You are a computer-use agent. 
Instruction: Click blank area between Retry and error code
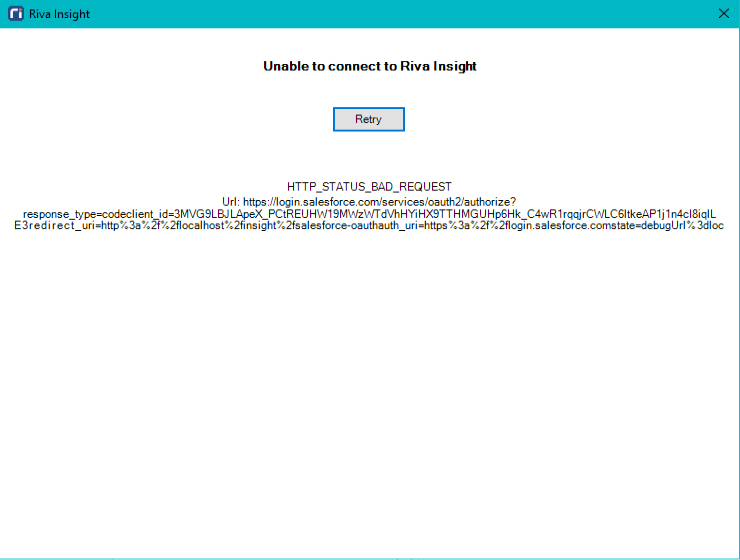[369, 157]
